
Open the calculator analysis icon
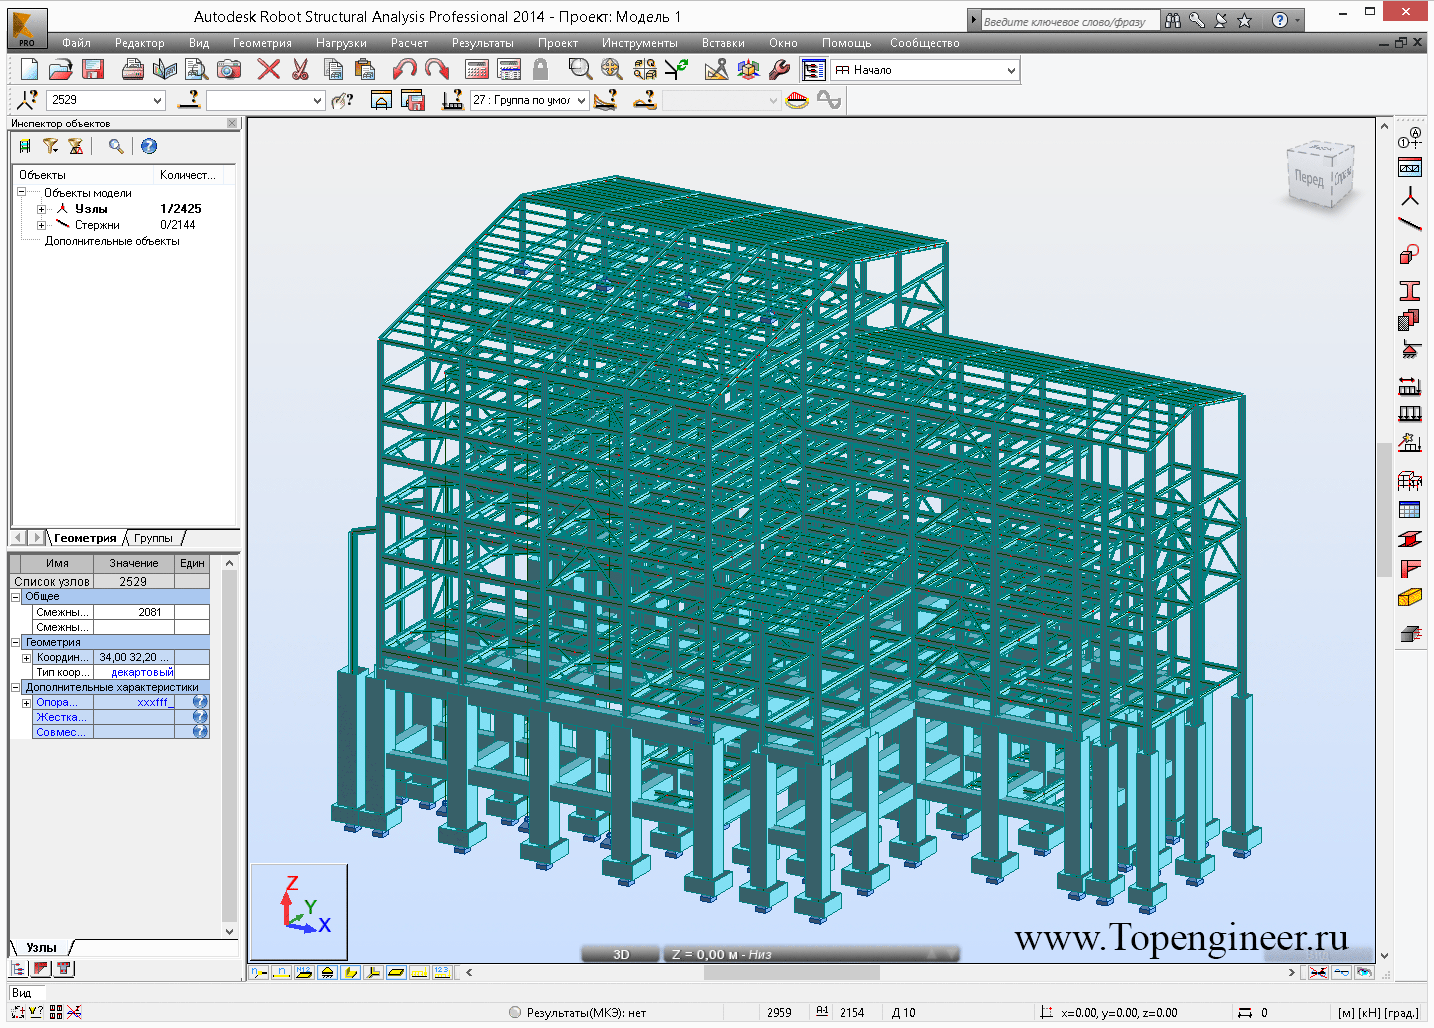(477, 69)
